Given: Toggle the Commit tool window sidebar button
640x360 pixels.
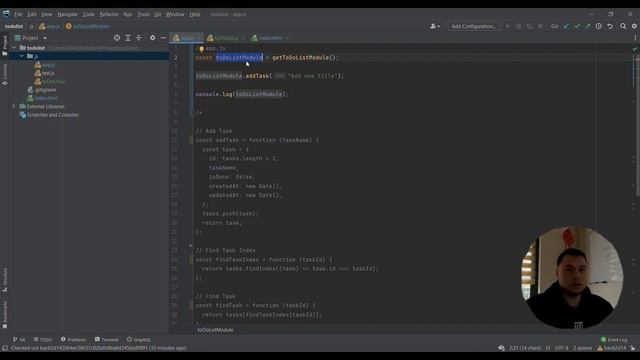Looking at the screenshot, I should [4, 74].
